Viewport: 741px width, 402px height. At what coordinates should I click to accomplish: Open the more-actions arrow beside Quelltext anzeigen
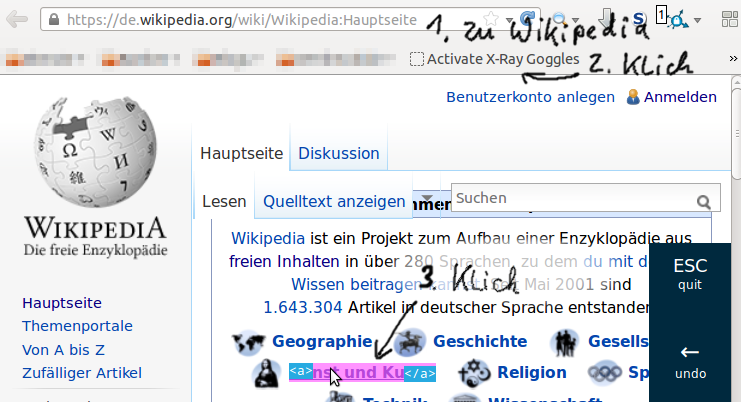[427, 198]
